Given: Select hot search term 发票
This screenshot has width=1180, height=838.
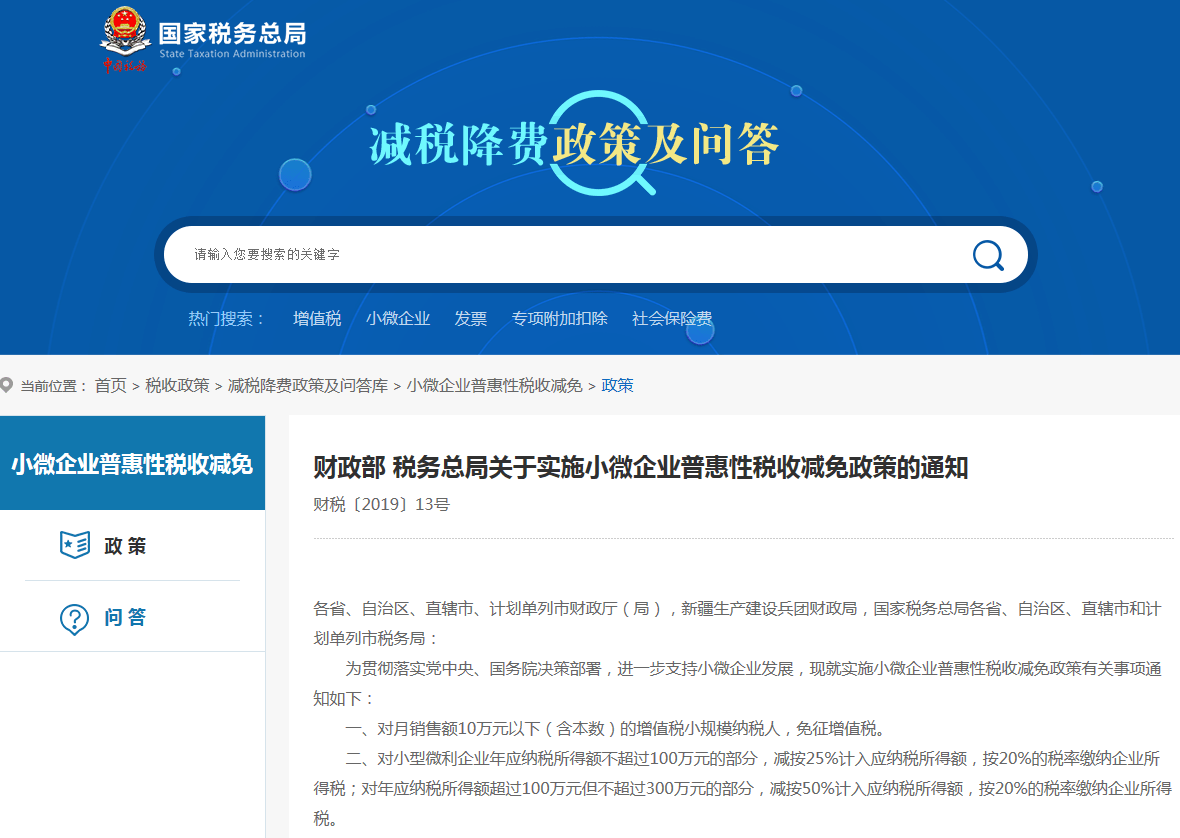Looking at the screenshot, I should (470, 319).
